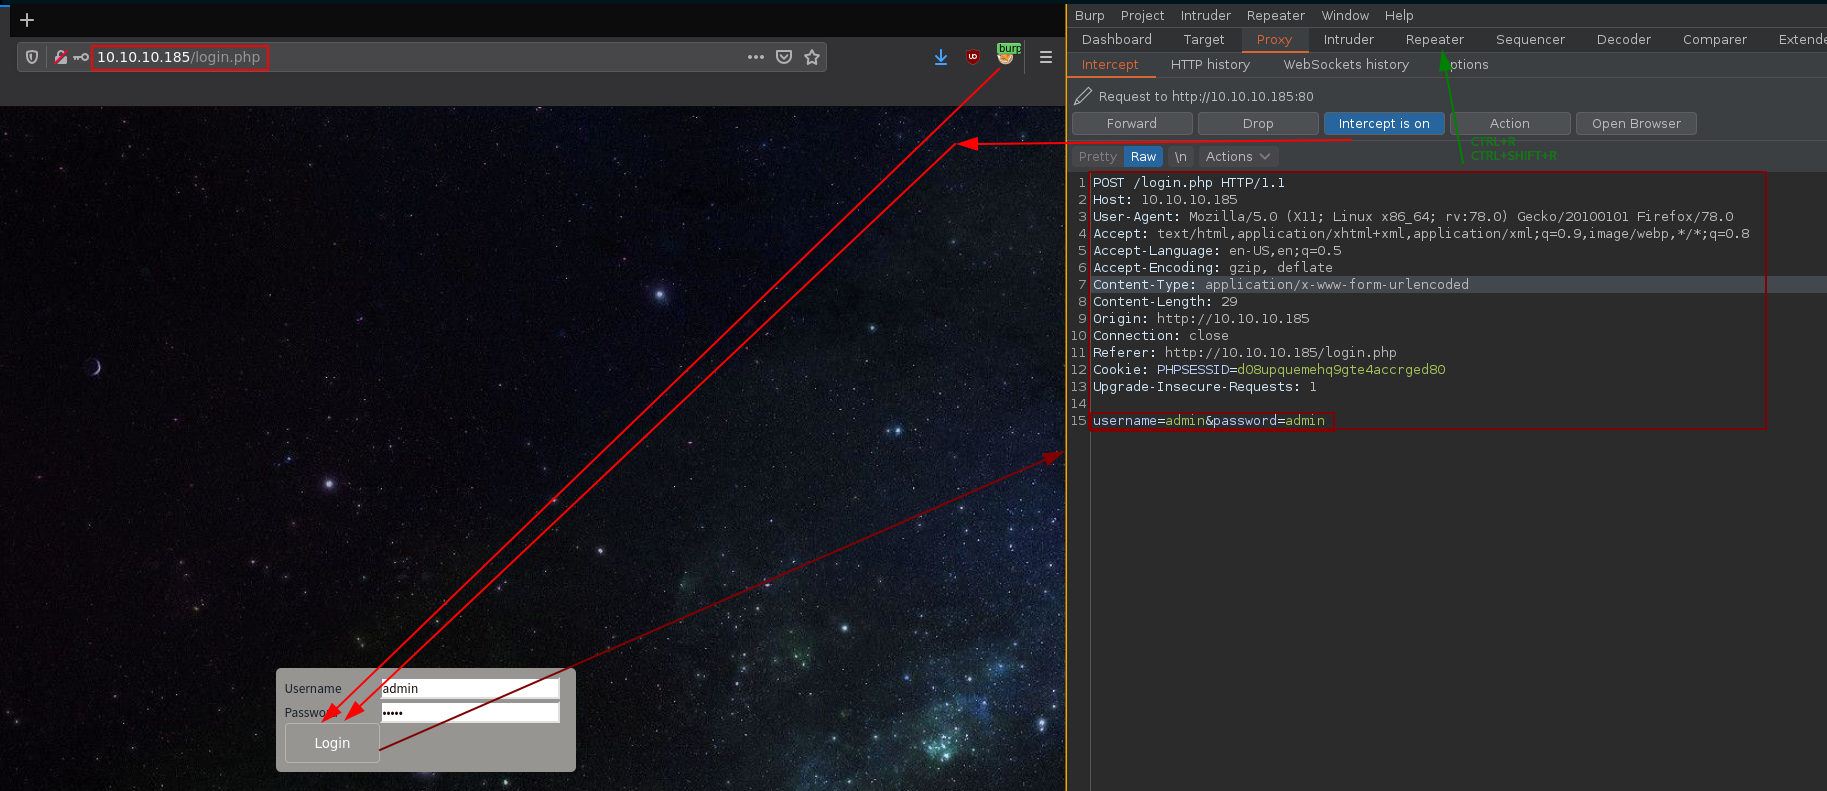This screenshot has width=1827, height=791.
Task: Open the Firefox hamburger menu
Action: (1046, 57)
